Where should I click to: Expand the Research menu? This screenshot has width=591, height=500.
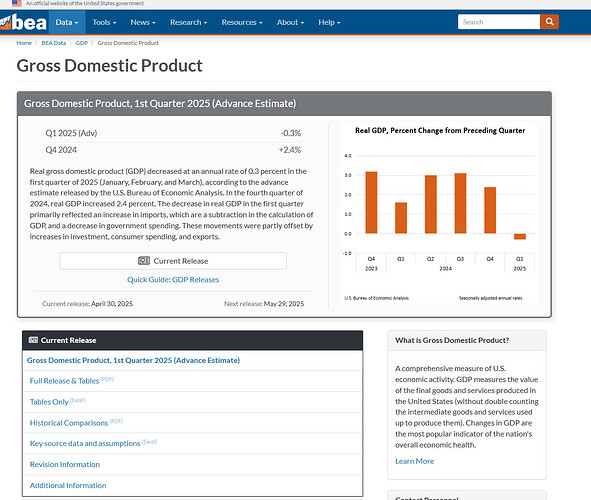point(188,22)
